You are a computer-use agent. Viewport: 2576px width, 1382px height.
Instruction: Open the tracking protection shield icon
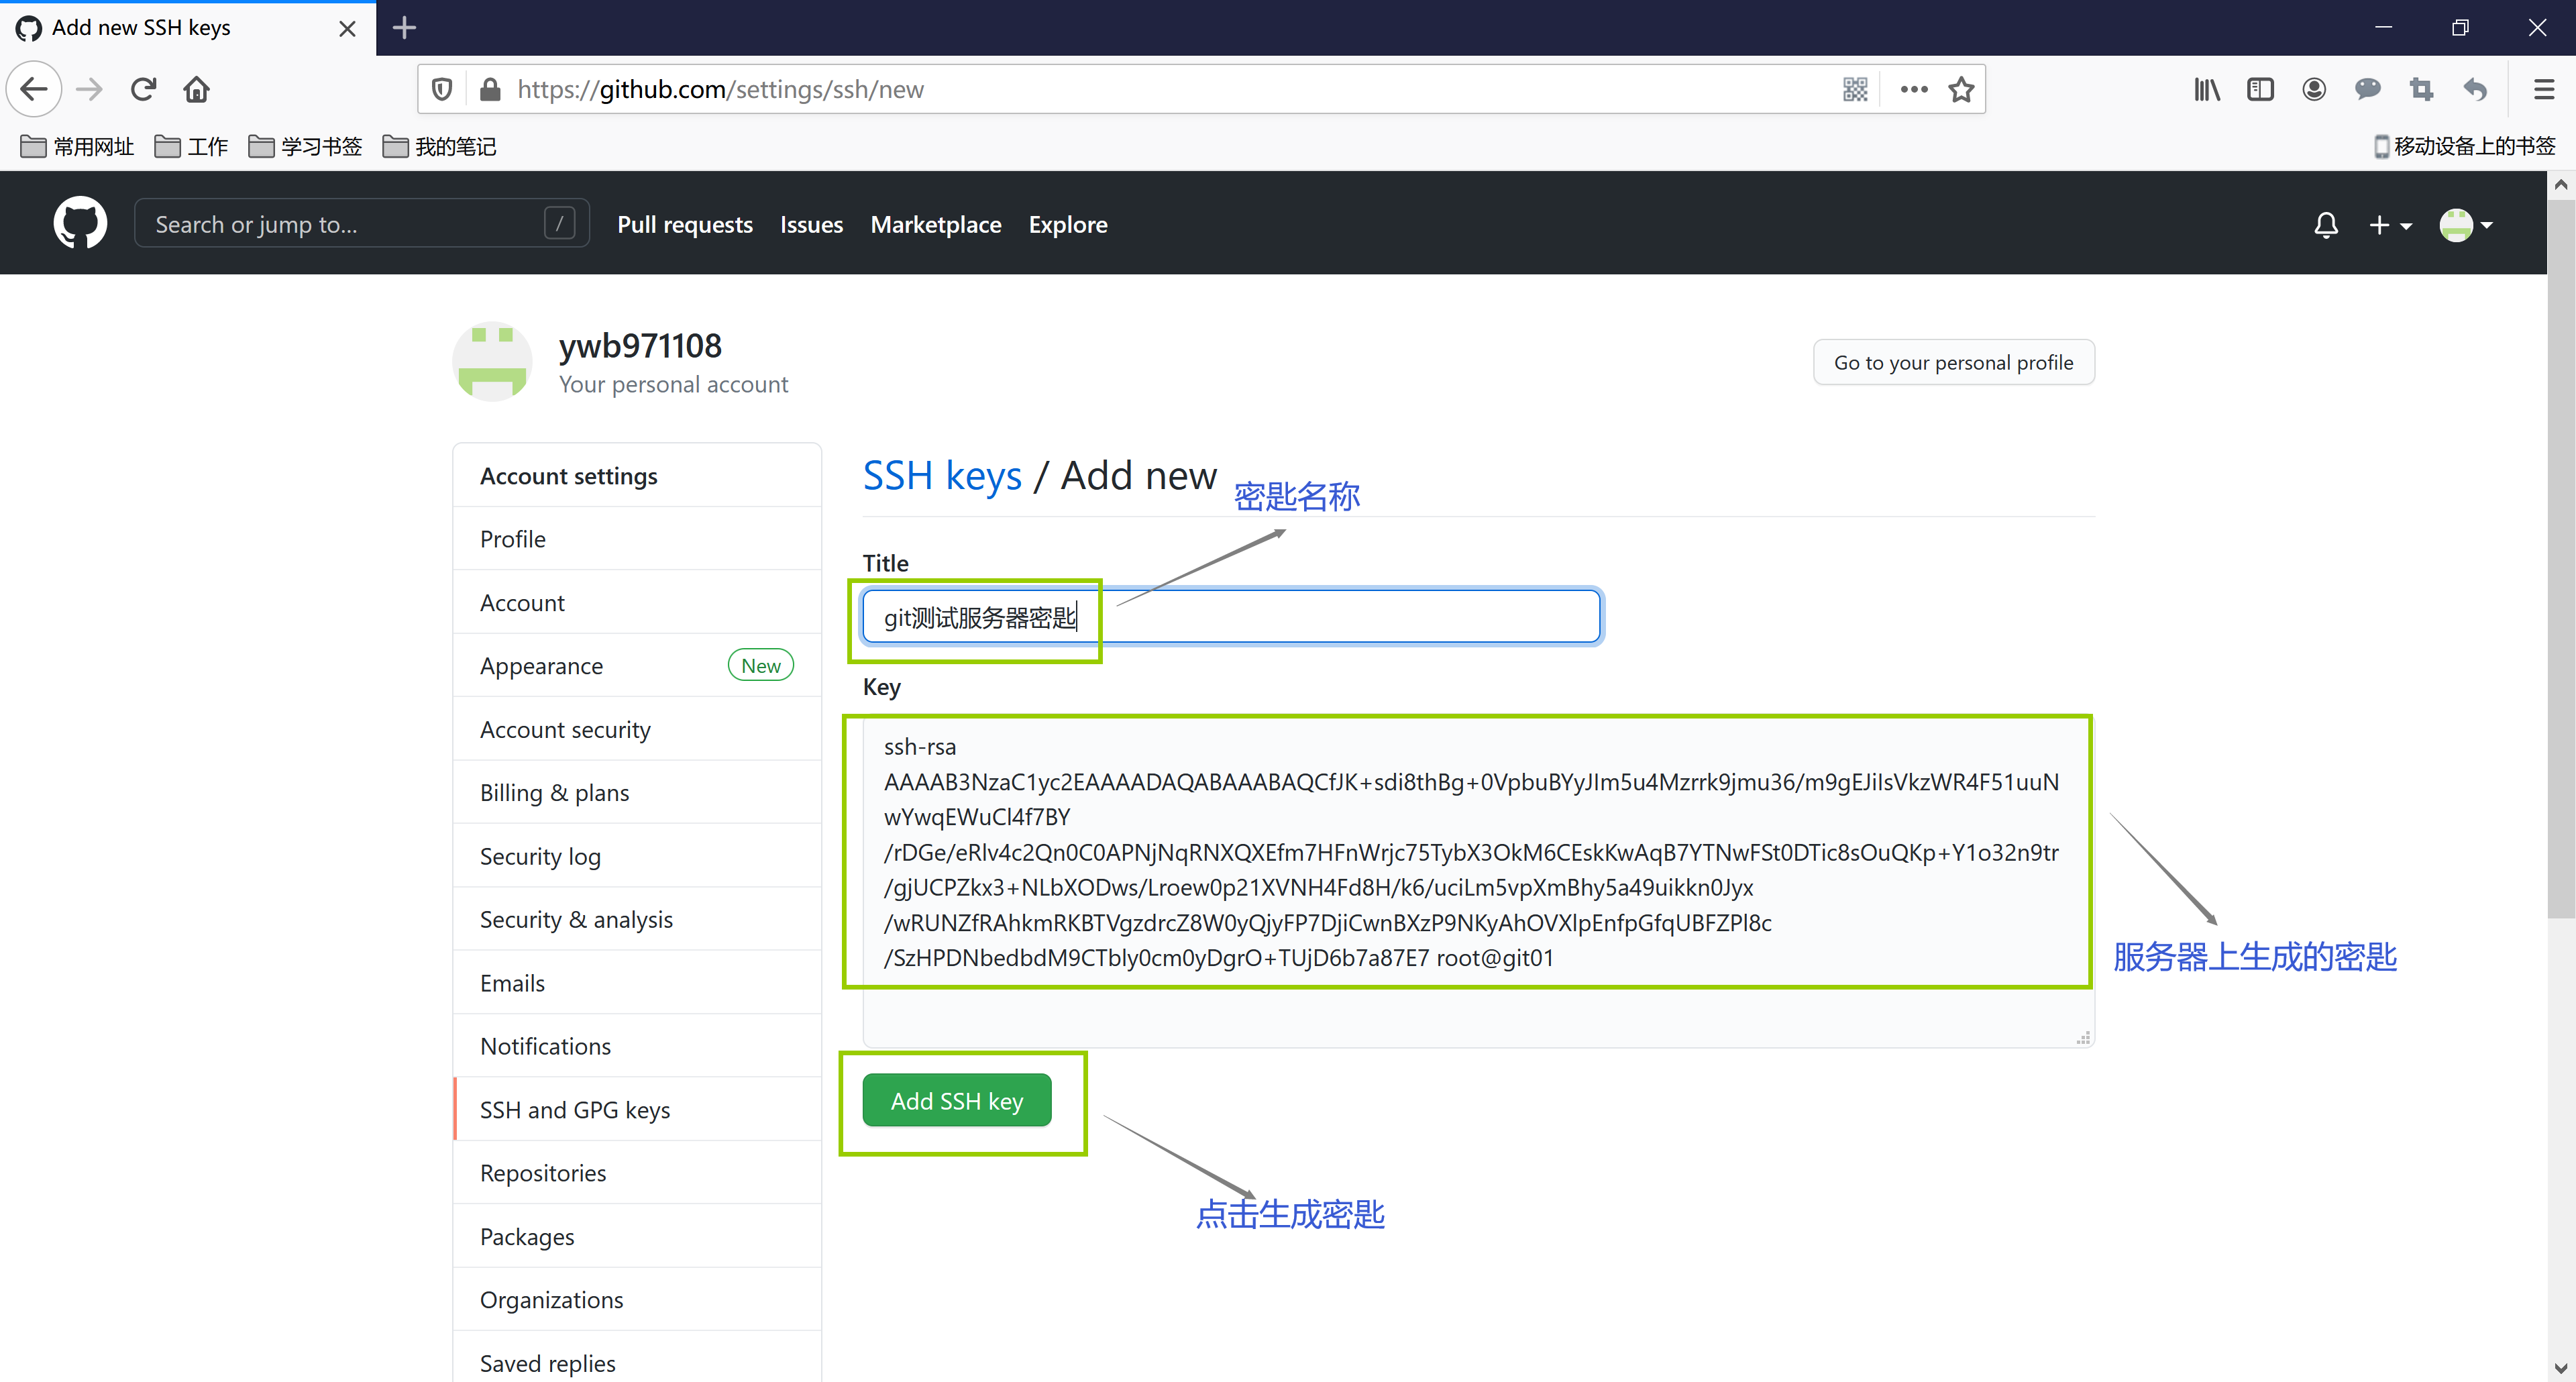442,89
